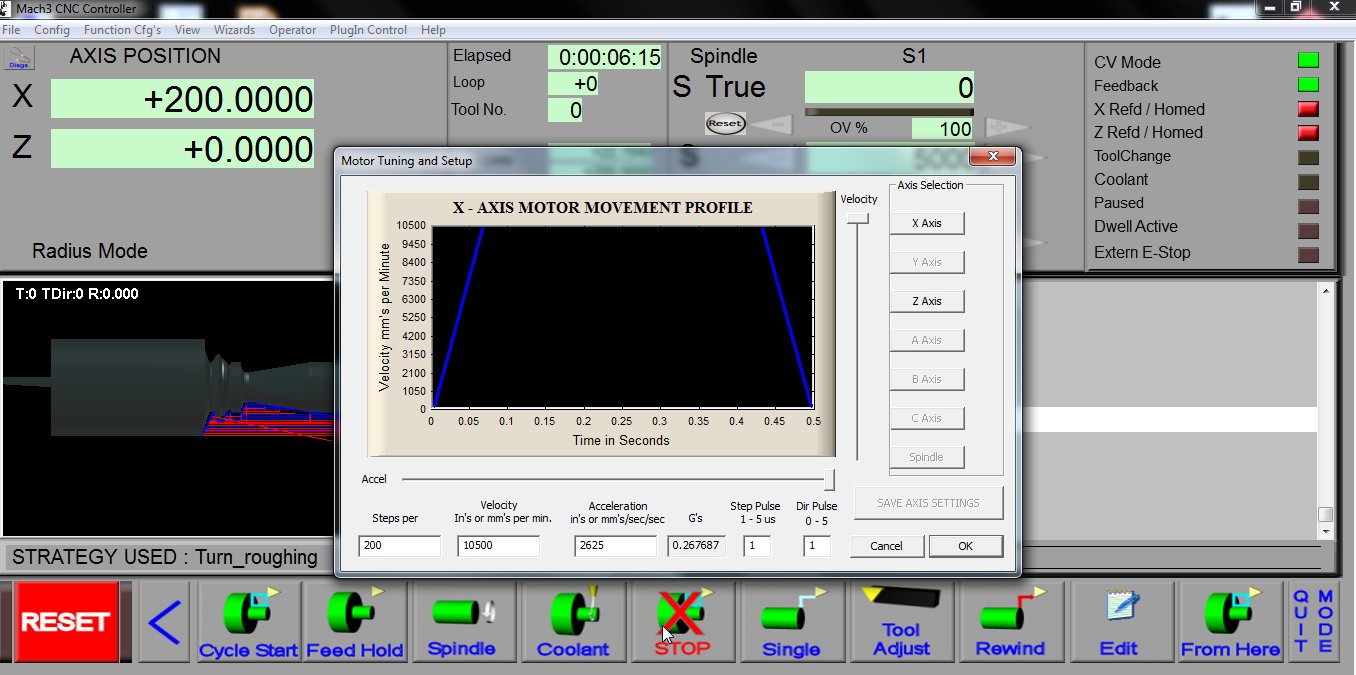Image resolution: width=1356 pixels, height=675 pixels.
Task: Click the ToolChange indicator LED
Action: 1308,157
